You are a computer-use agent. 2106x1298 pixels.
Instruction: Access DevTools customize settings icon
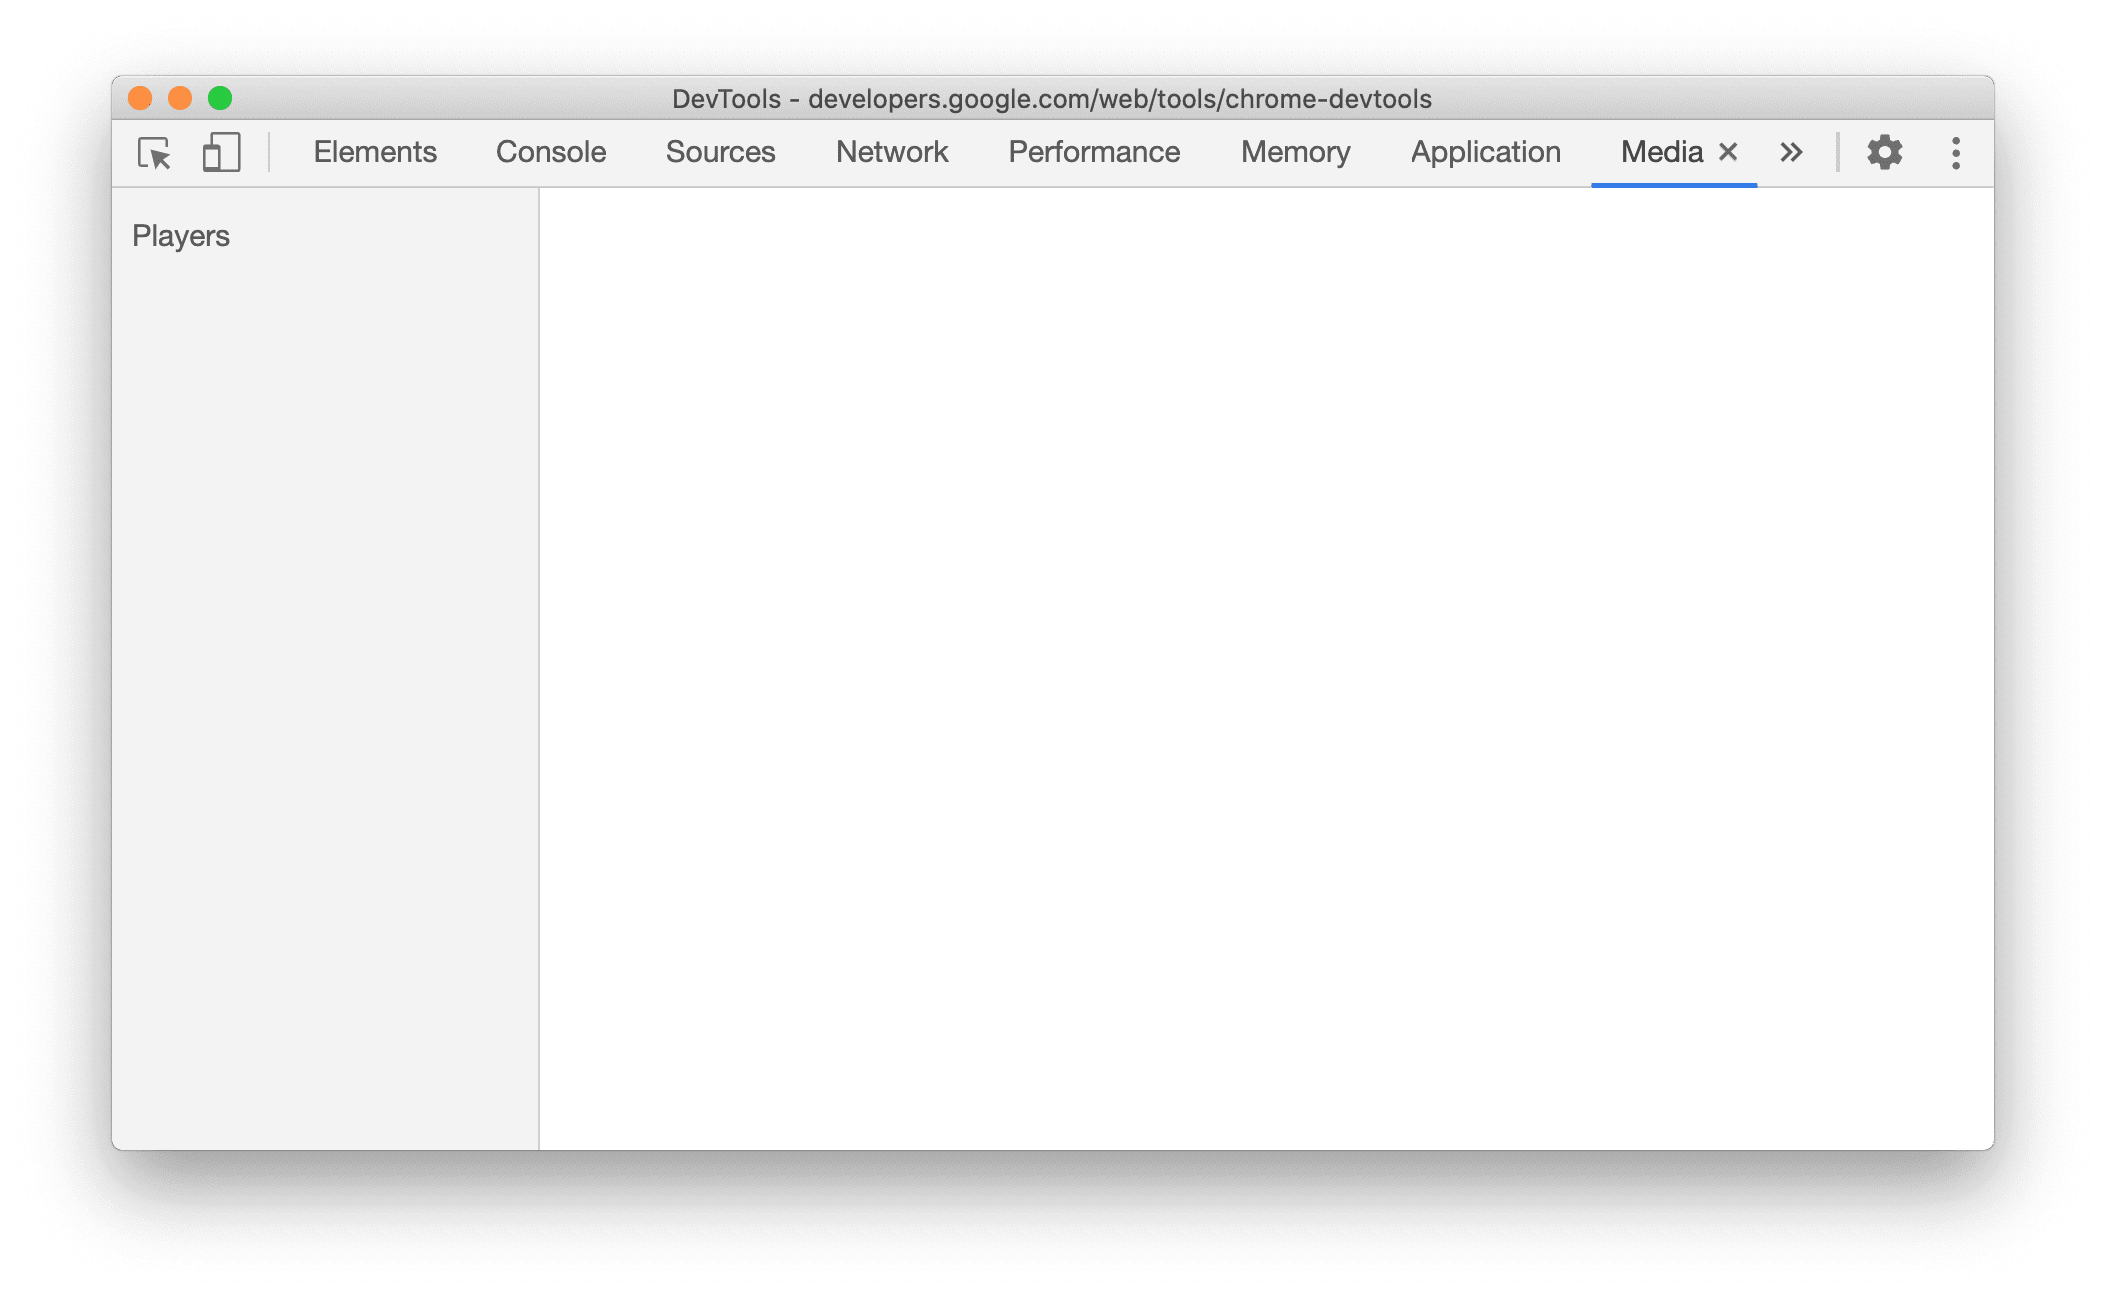1885,152
